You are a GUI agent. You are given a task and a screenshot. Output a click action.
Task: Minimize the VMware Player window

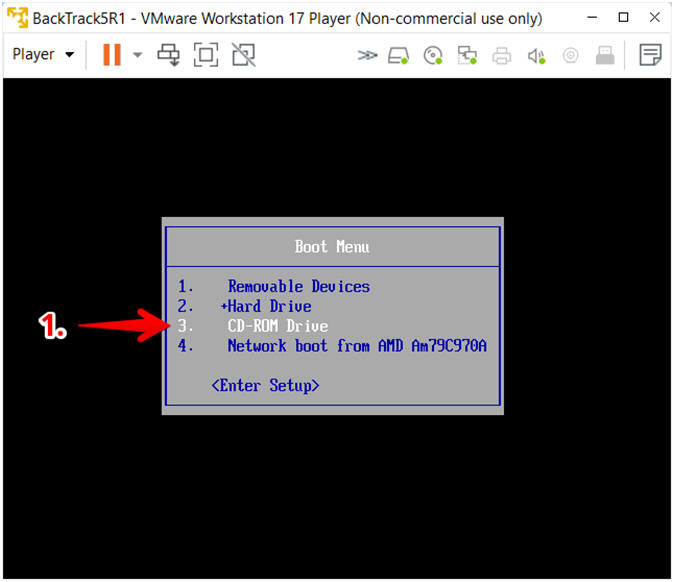592,17
